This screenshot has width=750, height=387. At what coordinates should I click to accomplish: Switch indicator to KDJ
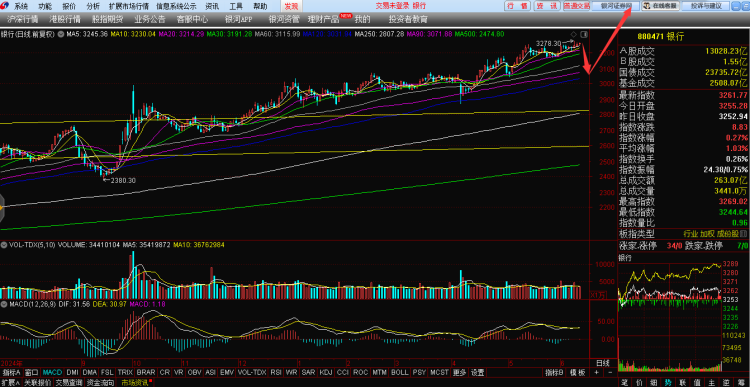(326, 372)
